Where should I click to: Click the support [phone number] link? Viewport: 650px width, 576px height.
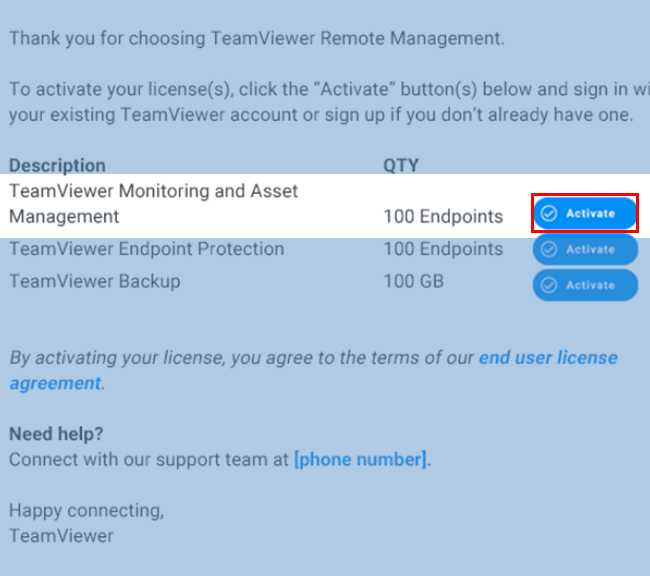360,459
